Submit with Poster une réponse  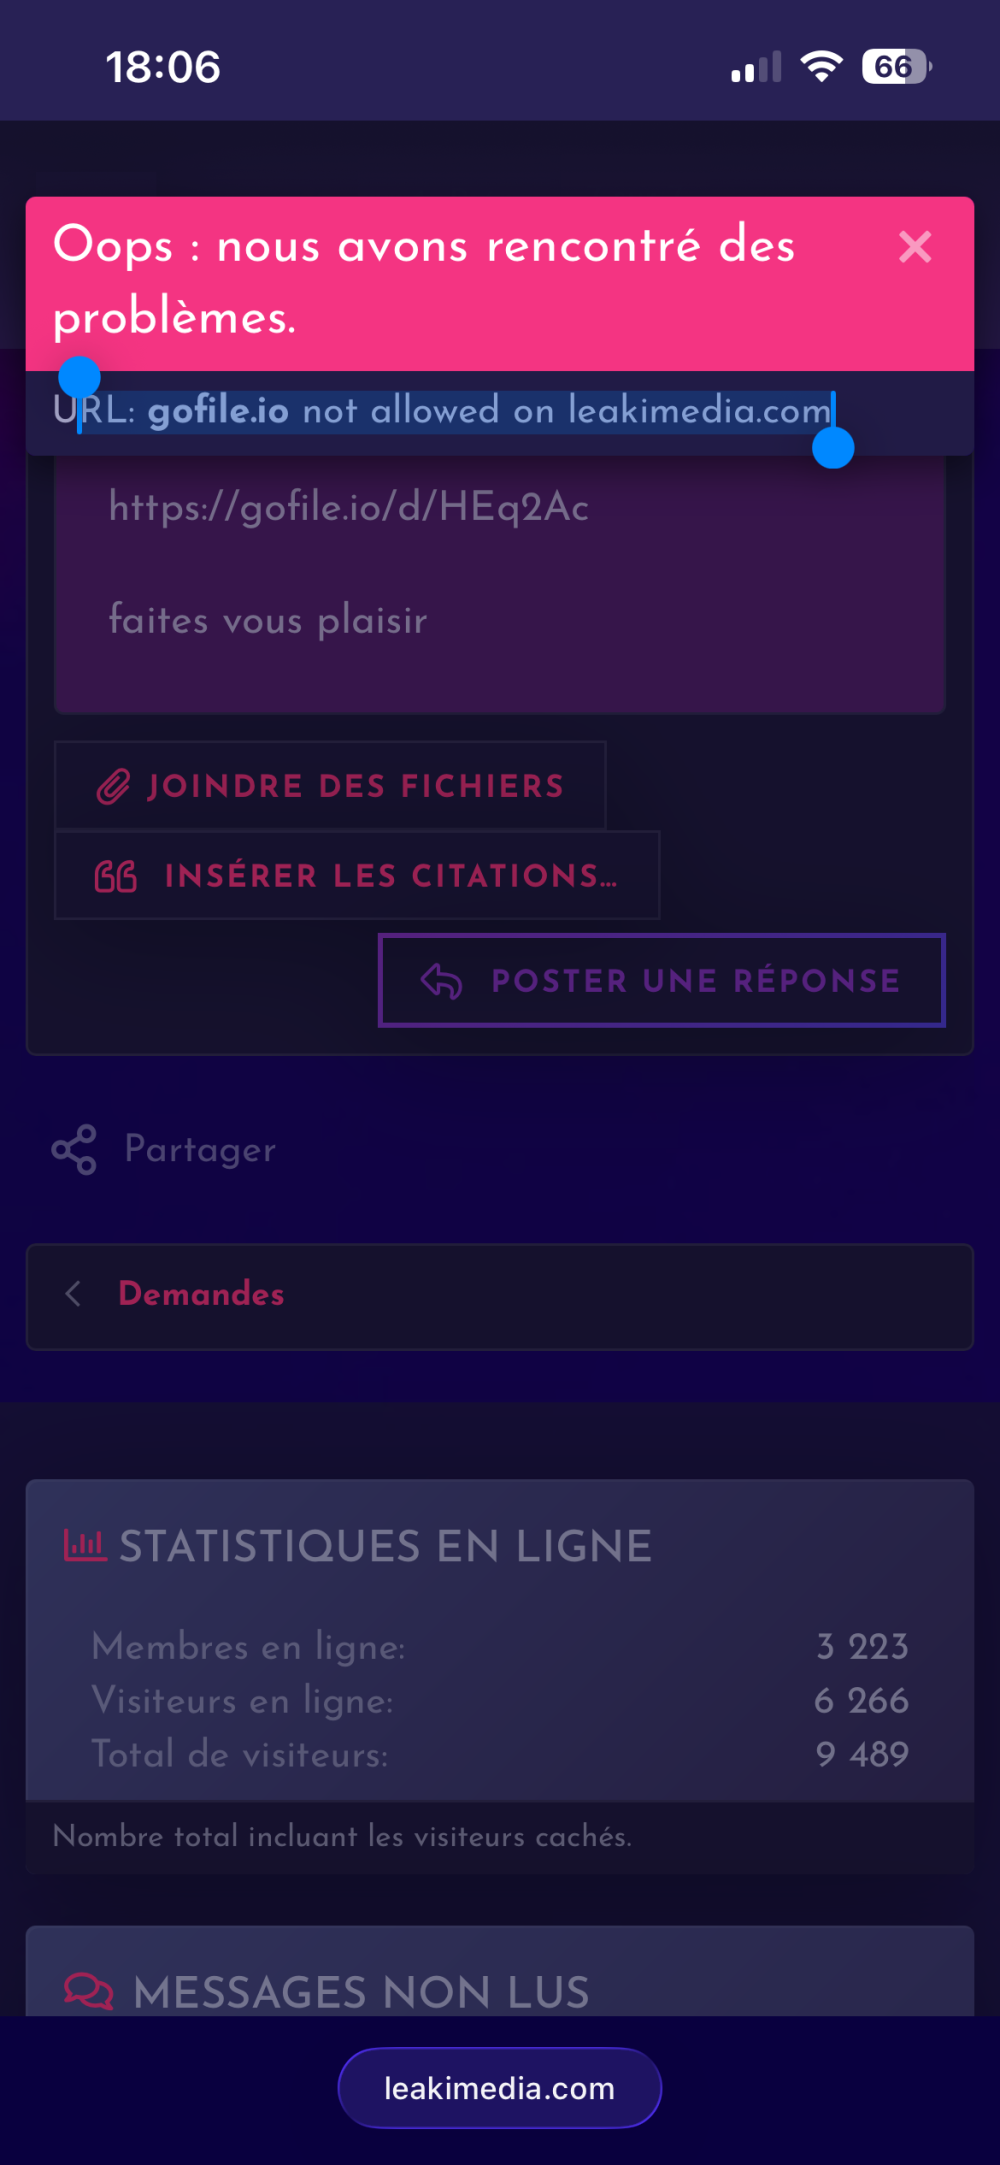(661, 981)
